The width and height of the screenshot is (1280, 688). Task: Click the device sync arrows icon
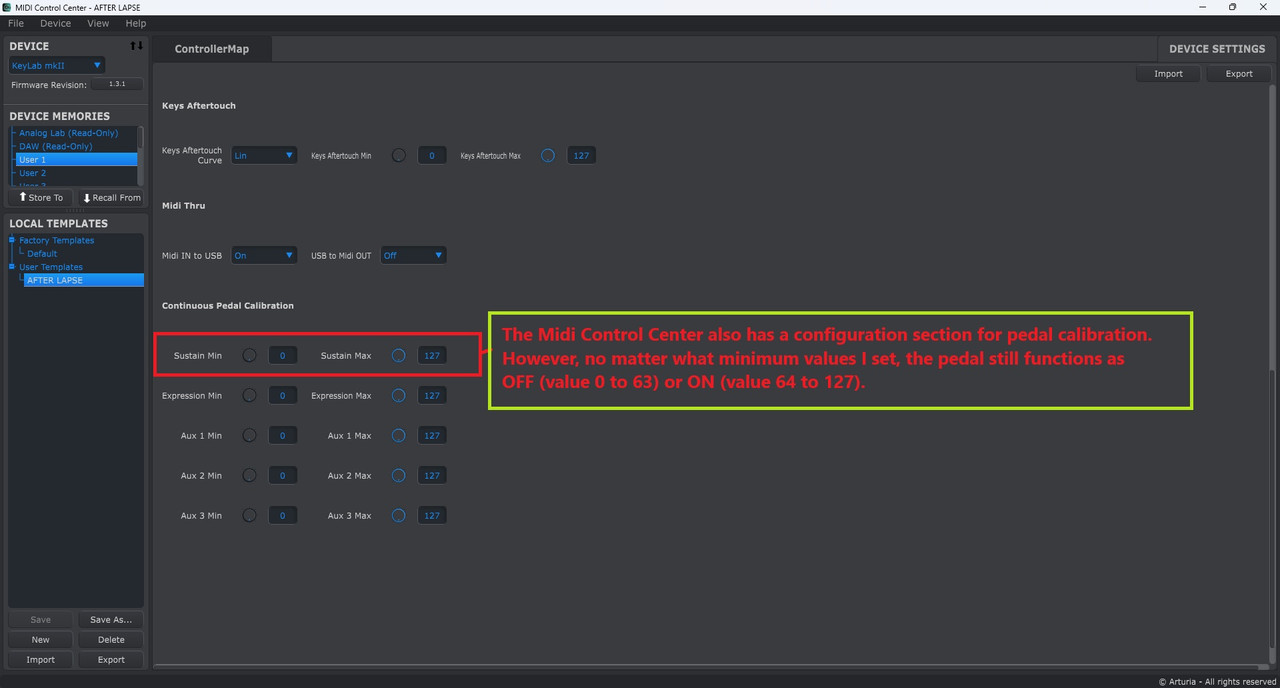tap(136, 46)
